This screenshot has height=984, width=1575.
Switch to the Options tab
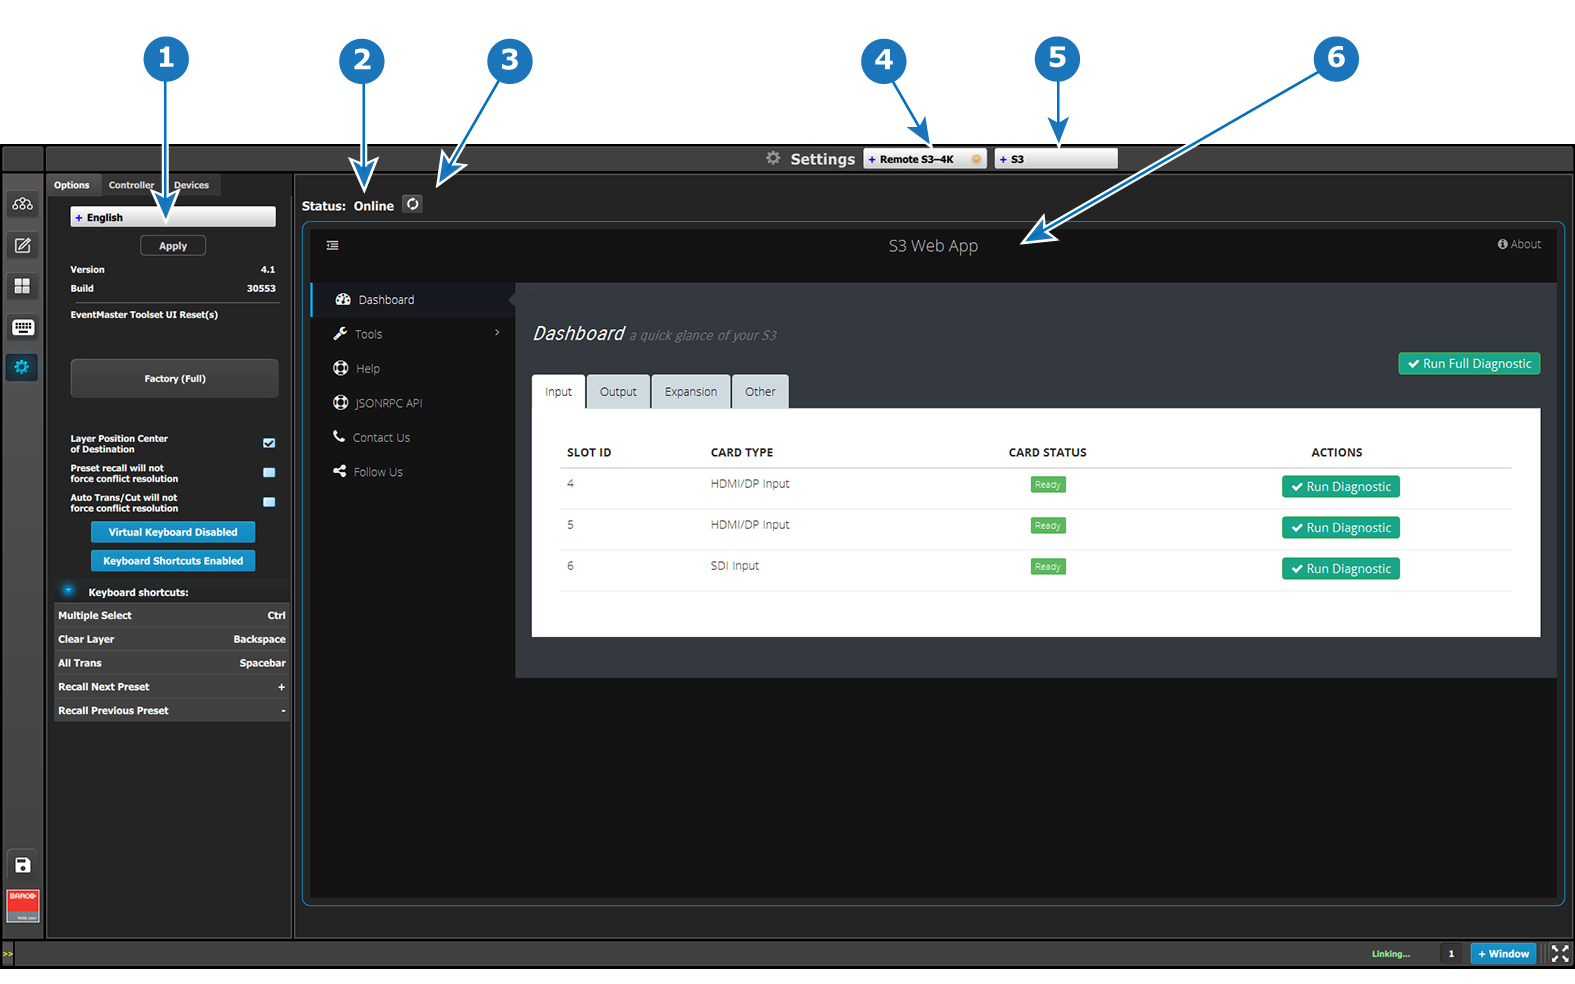[72, 185]
